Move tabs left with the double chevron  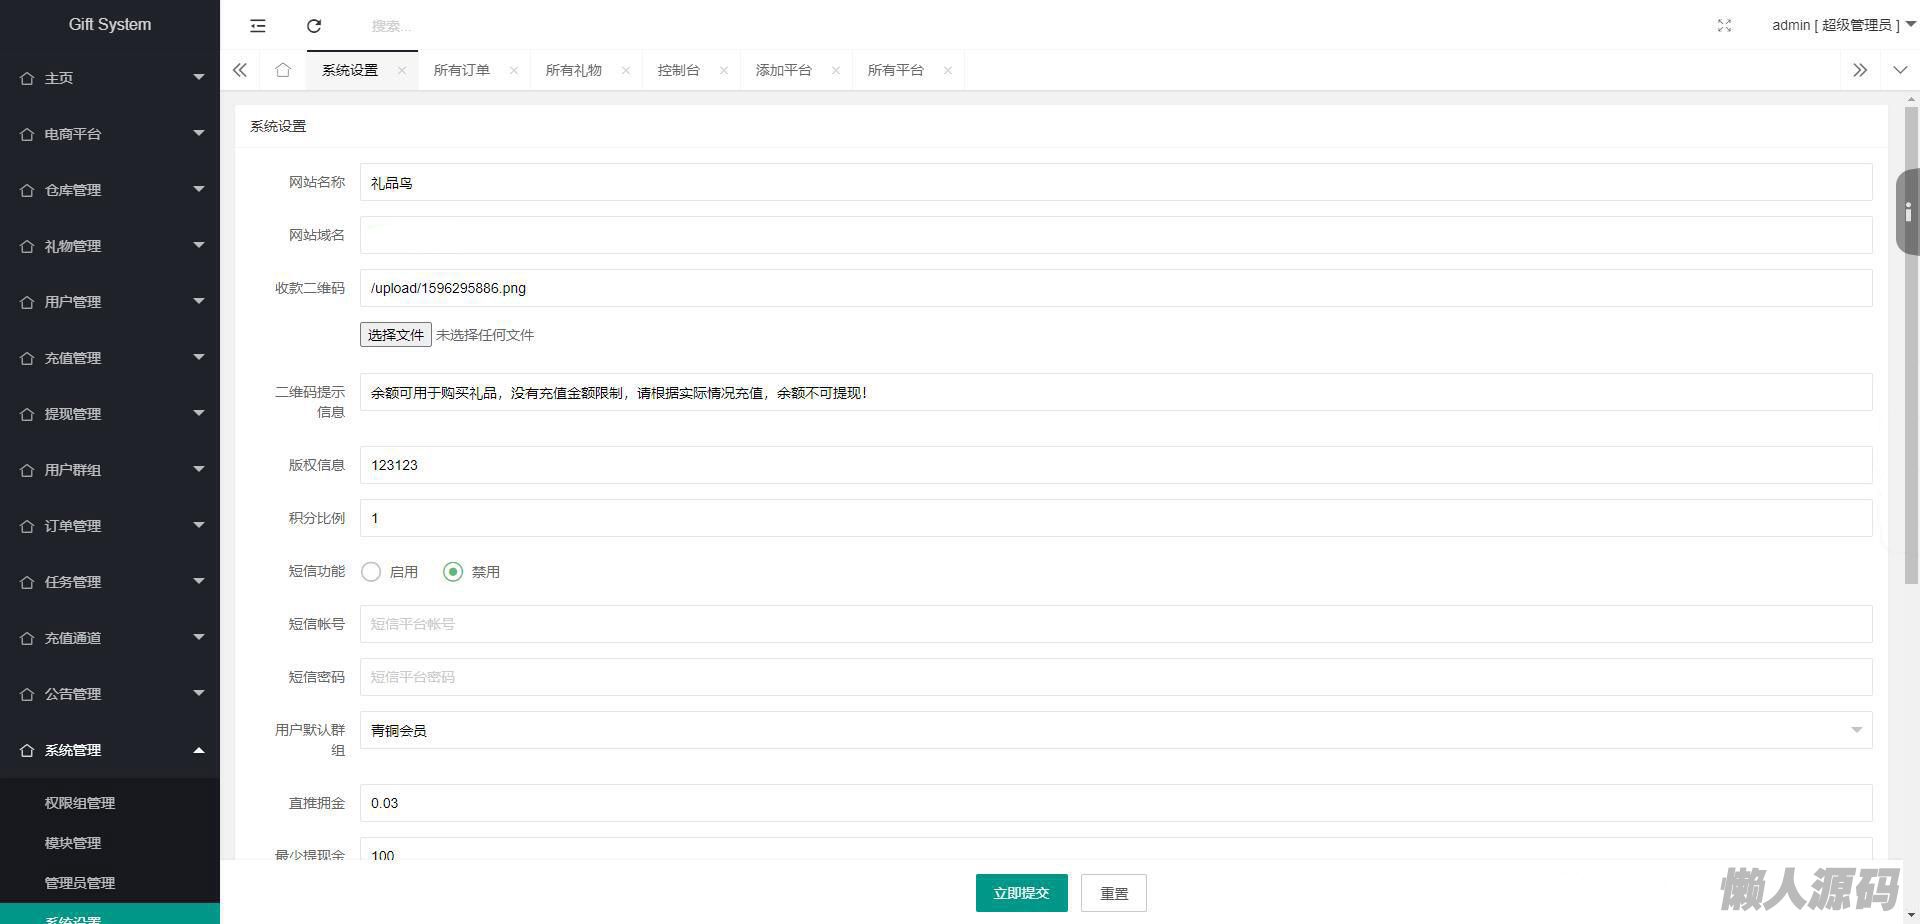240,70
